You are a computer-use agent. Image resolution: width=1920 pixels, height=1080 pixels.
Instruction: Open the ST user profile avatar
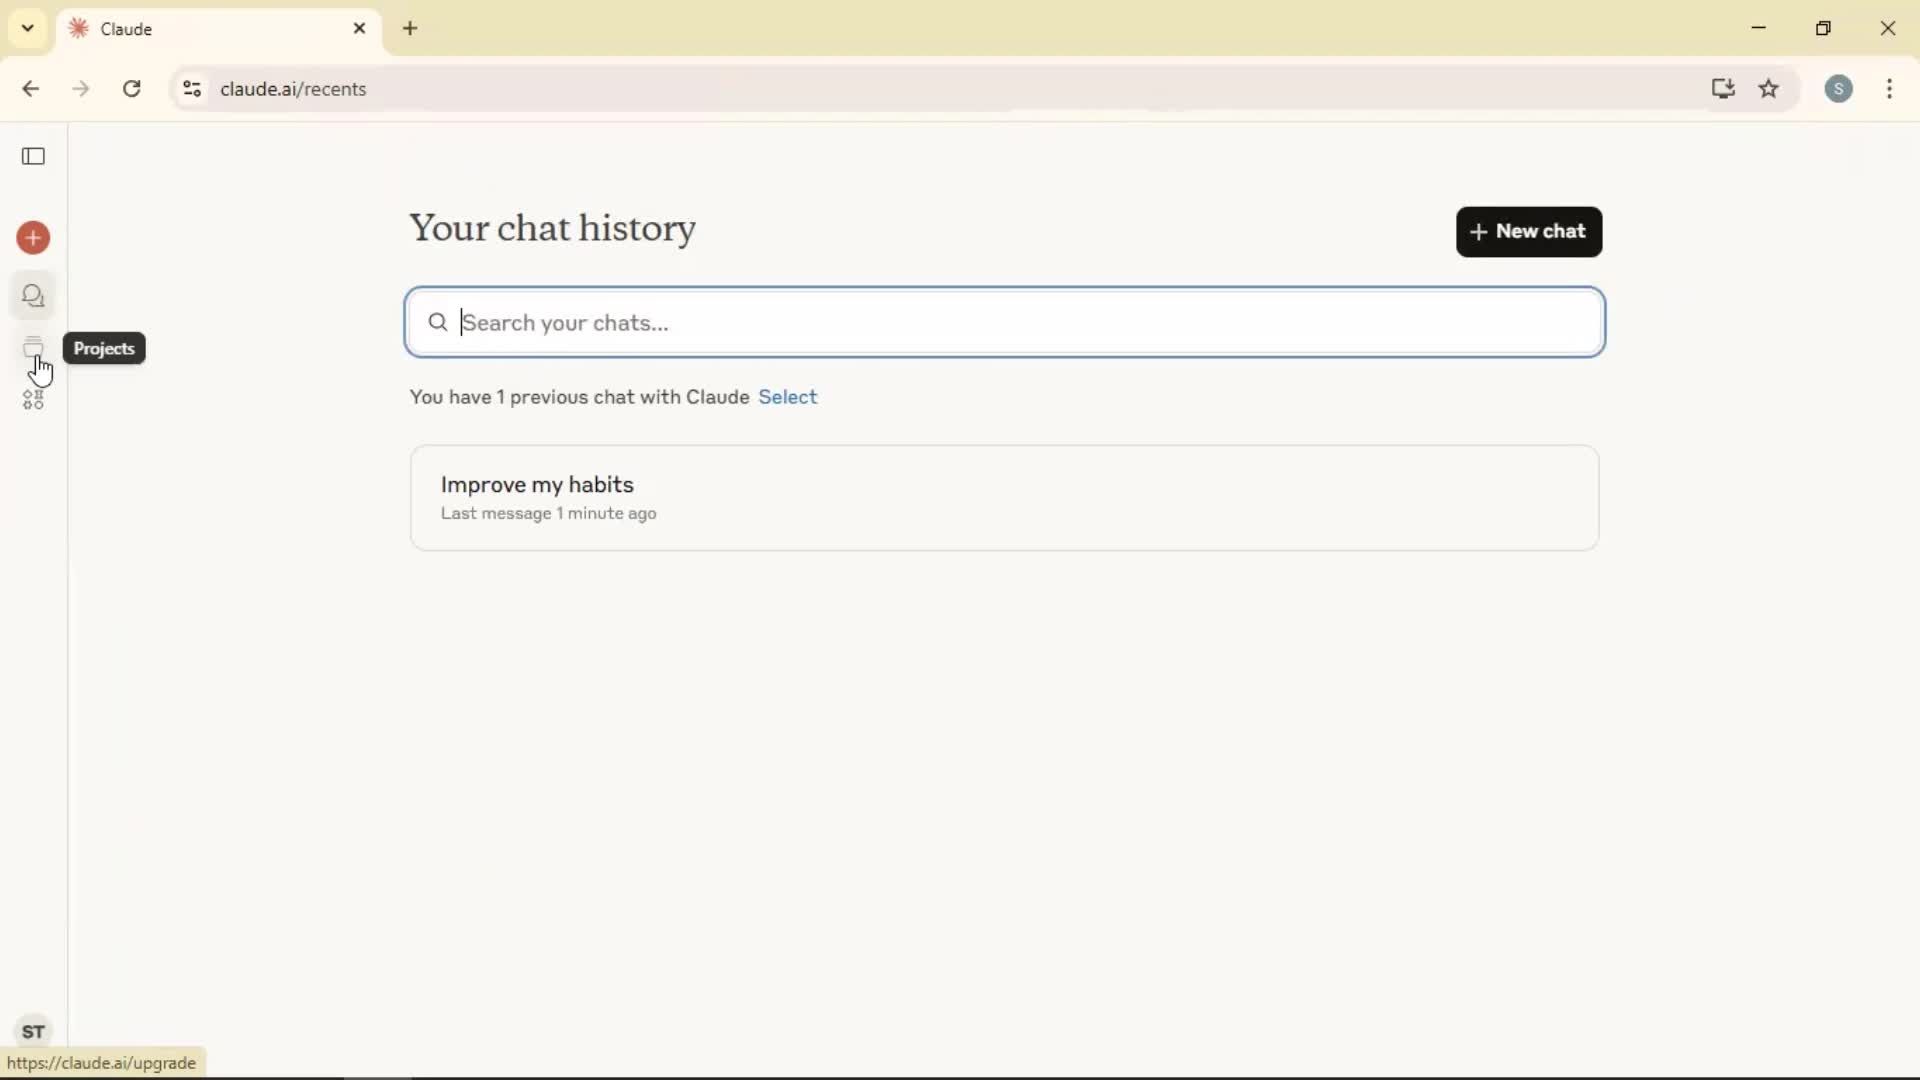point(33,1031)
